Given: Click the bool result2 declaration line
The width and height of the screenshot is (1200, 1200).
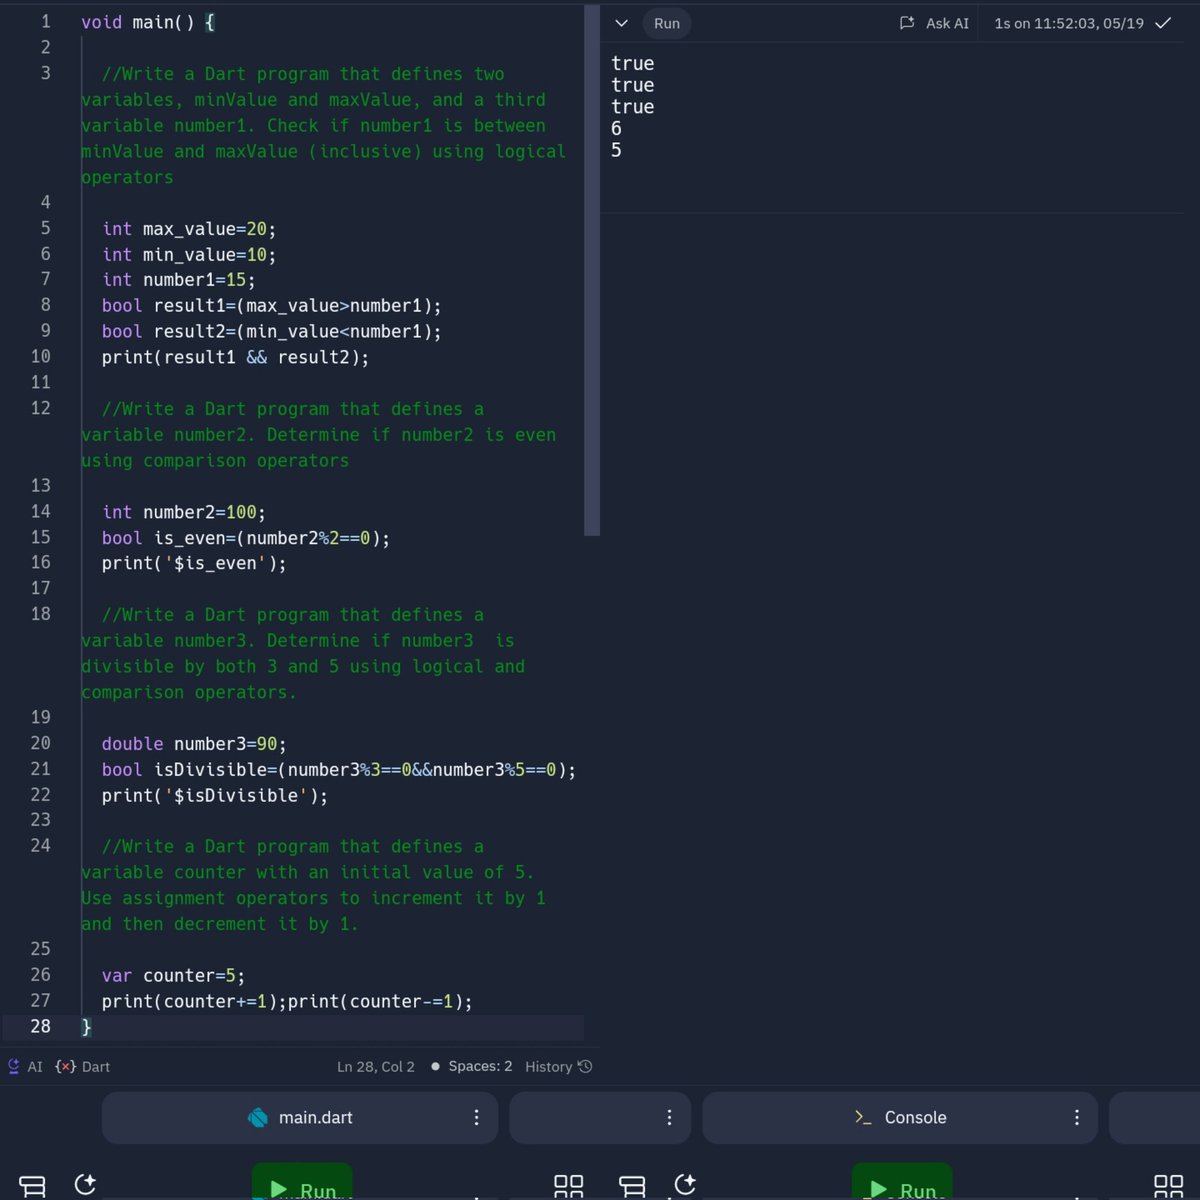Looking at the screenshot, I should tap(271, 332).
